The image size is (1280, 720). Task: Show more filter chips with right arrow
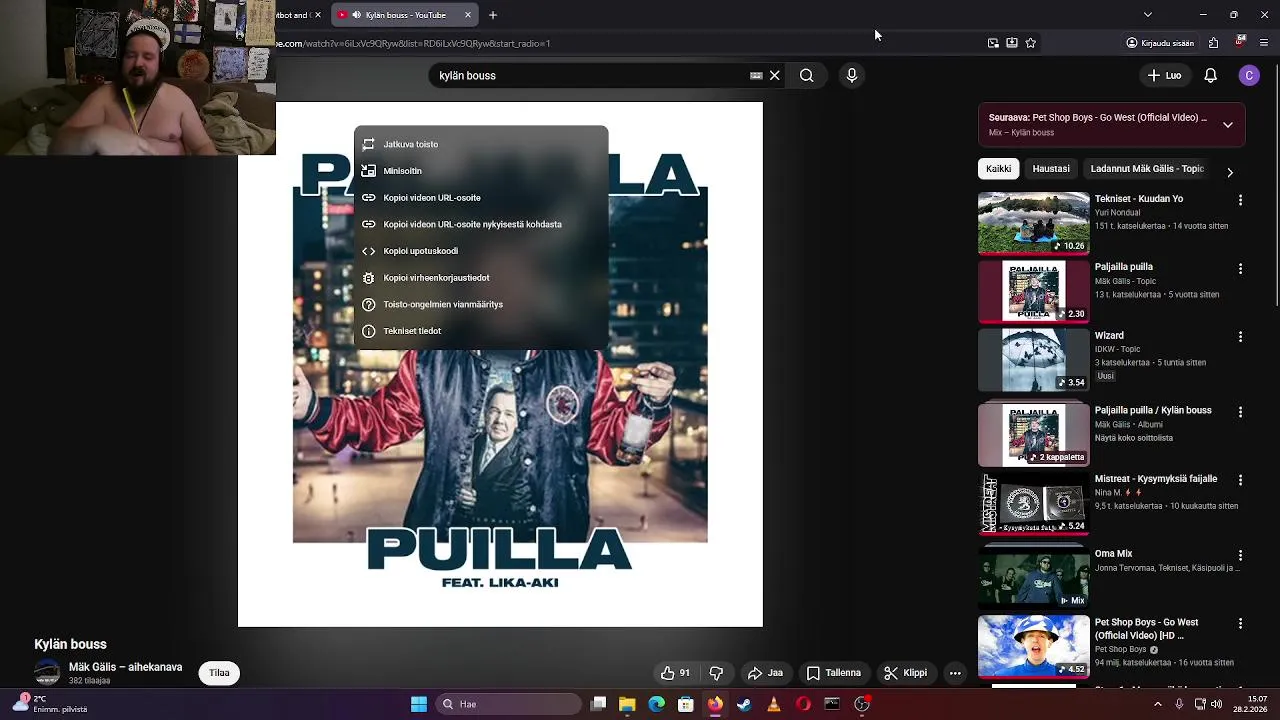(x=1230, y=172)
